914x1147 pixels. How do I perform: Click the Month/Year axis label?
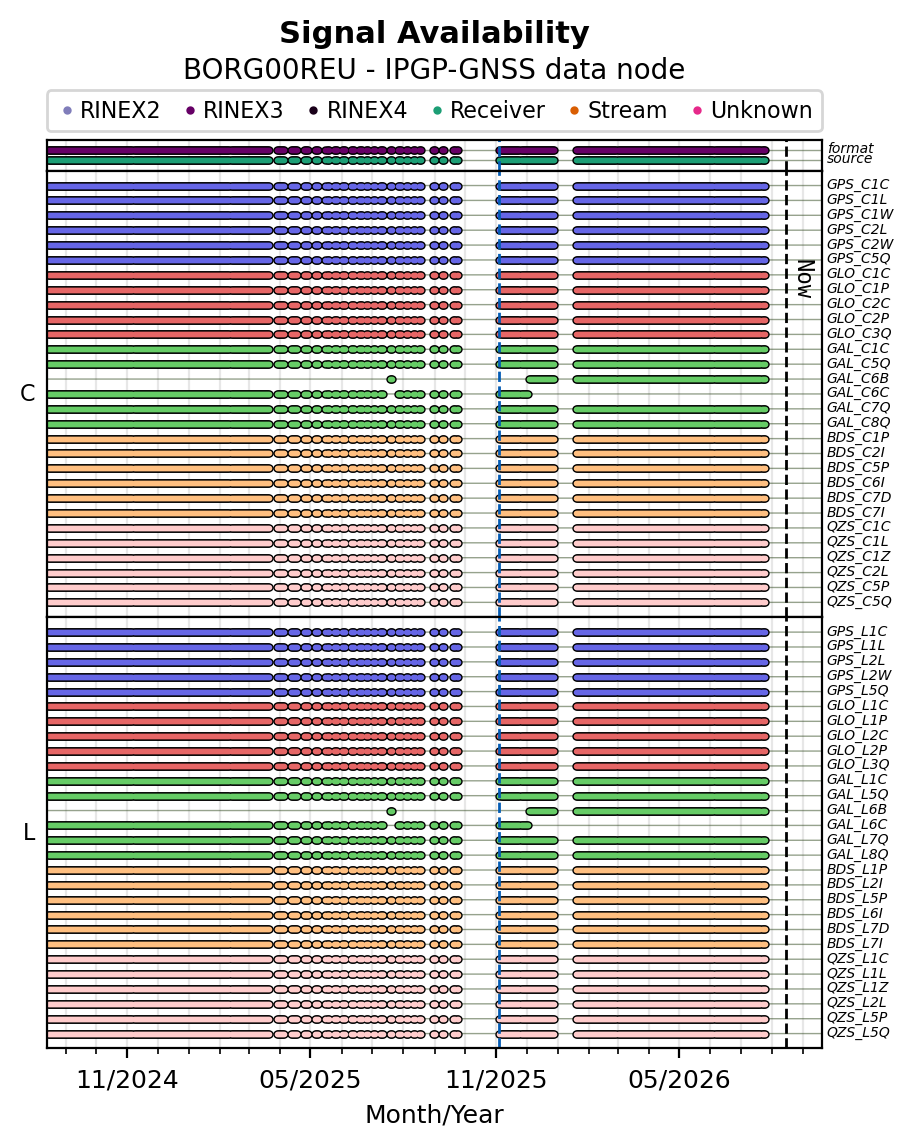pyautogui.click(x=435, y=1115)
